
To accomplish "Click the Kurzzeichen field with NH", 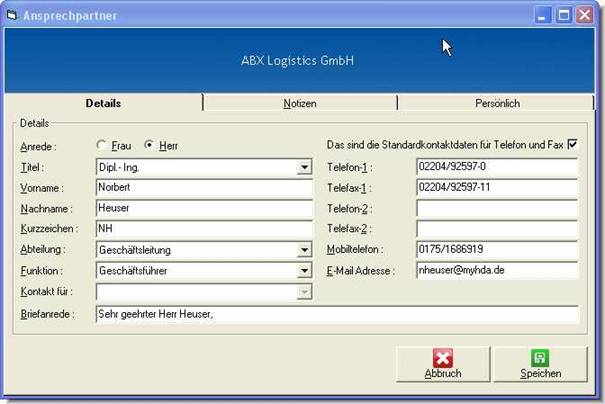I will click(x=204, y=229).
